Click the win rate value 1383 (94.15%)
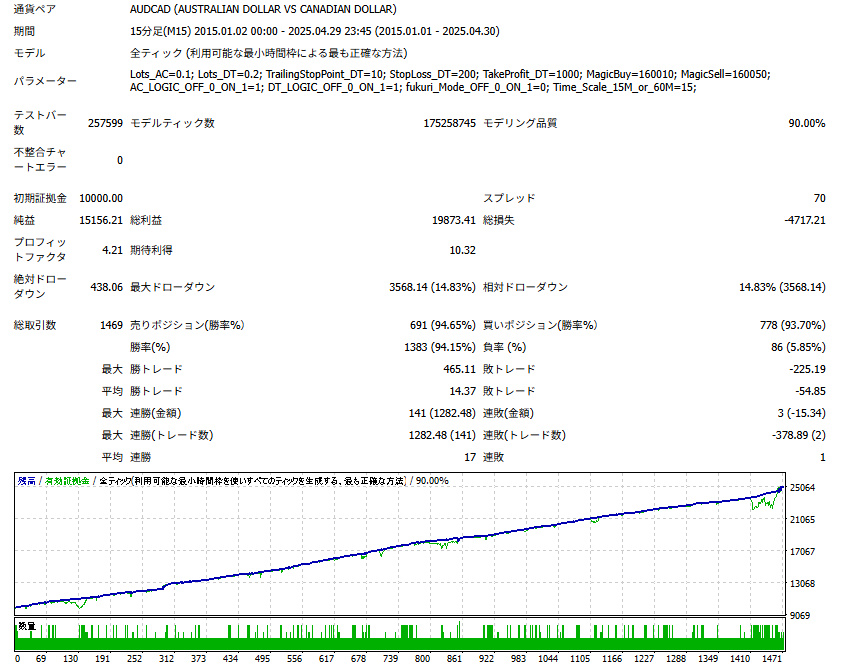The width and height of the screenshot is (841, 669). point(440,347)
